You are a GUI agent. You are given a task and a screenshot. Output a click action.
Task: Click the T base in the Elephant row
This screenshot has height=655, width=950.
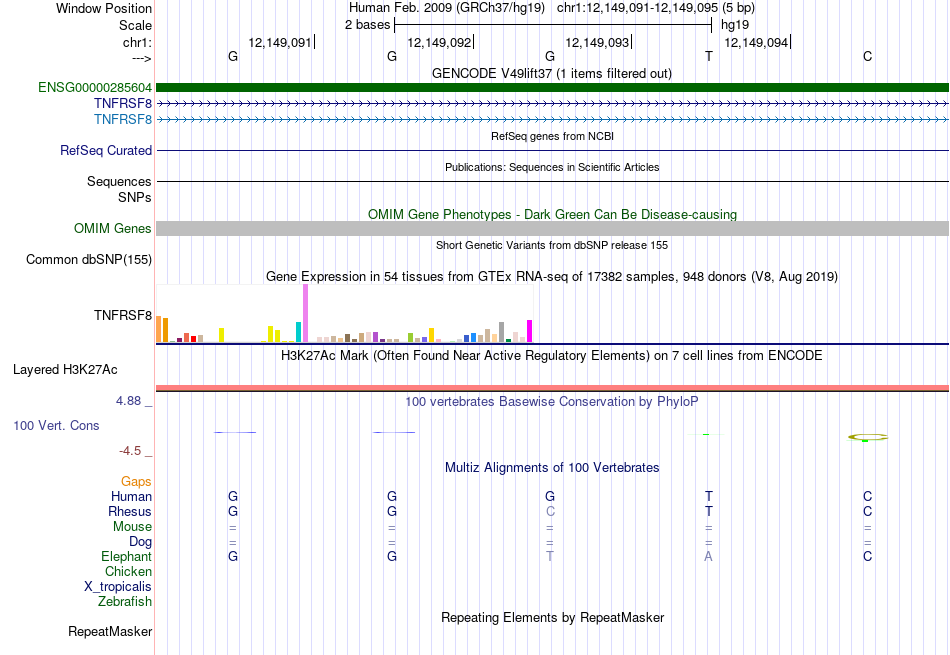pos(550,556)
